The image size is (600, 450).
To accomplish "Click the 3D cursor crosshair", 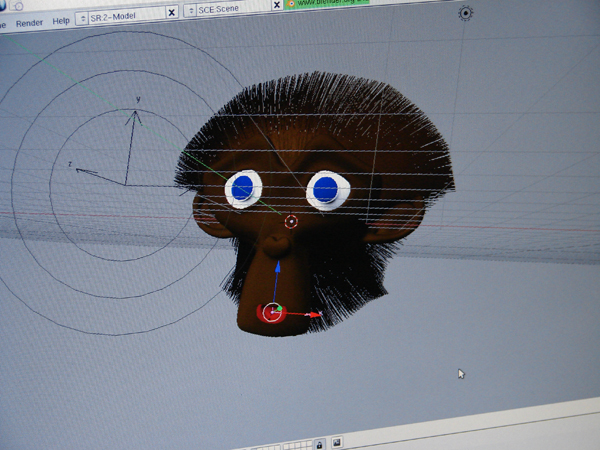I will click(x=291, y=221).
